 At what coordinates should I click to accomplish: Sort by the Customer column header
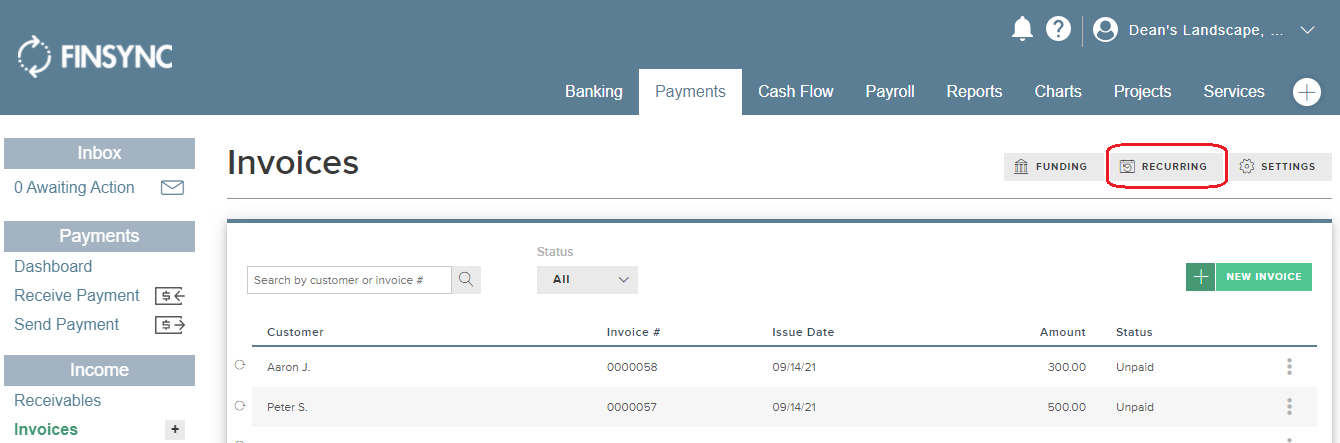point(295,332)
